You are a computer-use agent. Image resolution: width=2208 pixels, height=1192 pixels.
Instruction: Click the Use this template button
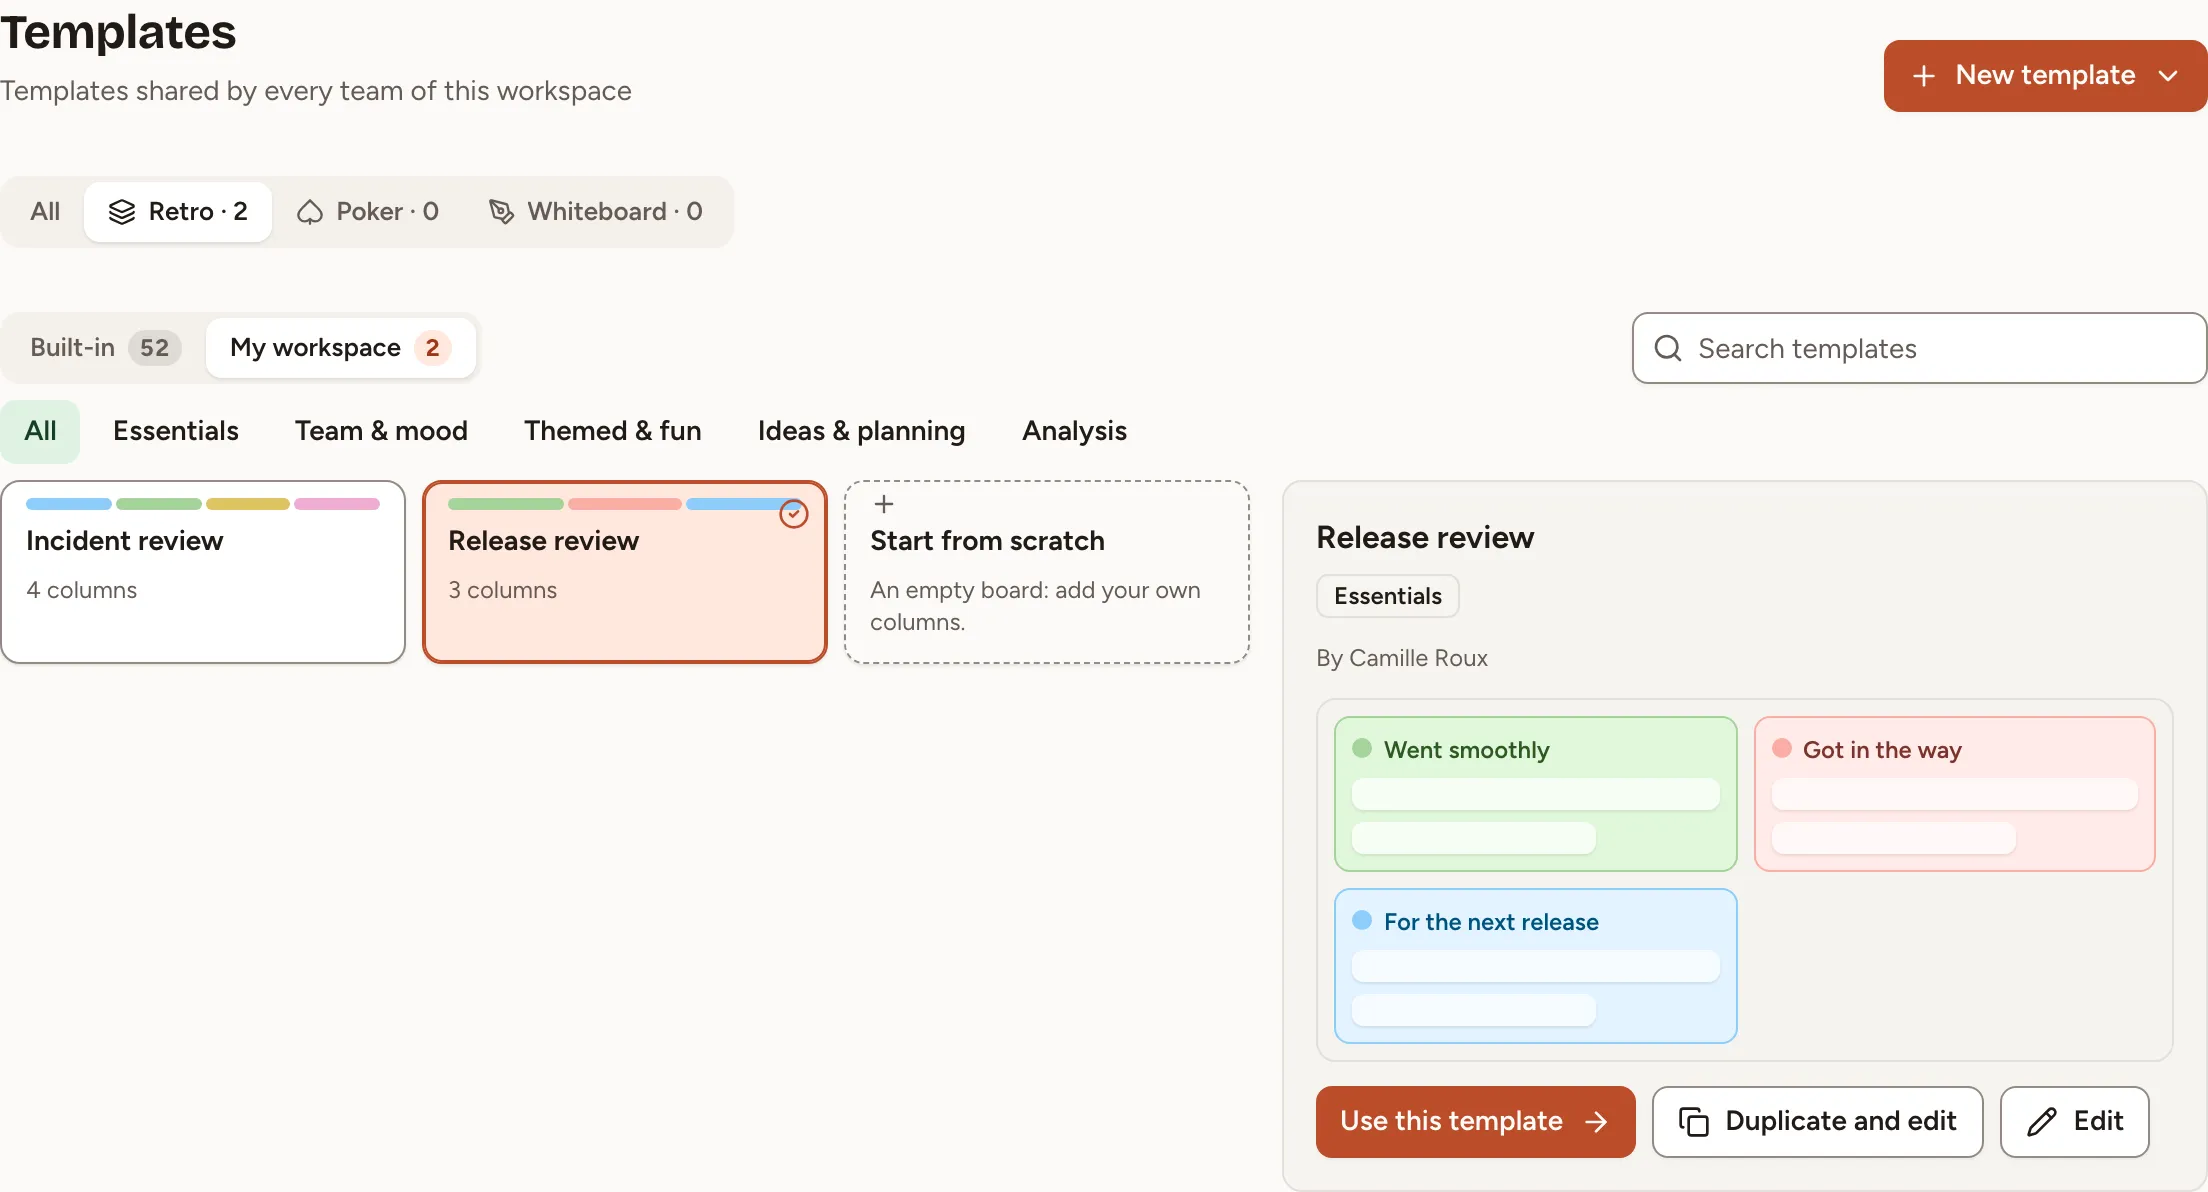(1476, 1122)
